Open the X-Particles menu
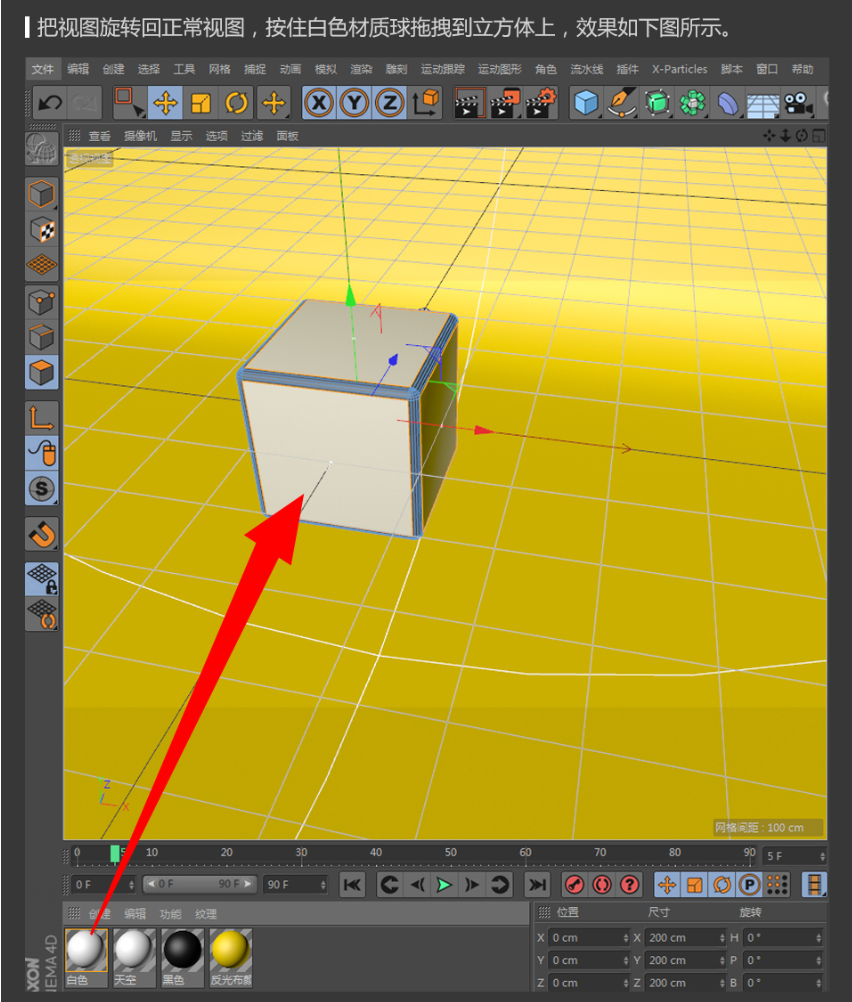This screenshot has width=852, height=1002. click(679, 69)
